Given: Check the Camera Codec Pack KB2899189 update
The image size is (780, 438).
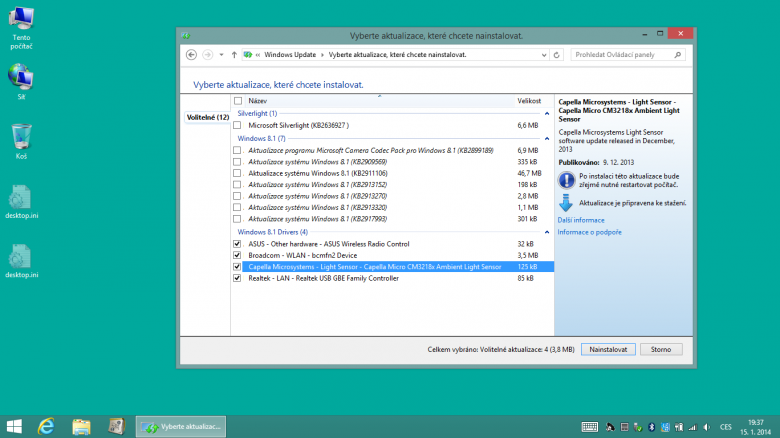Looking at the screenshot, I should pyautogui.click(x=237, y=150).
